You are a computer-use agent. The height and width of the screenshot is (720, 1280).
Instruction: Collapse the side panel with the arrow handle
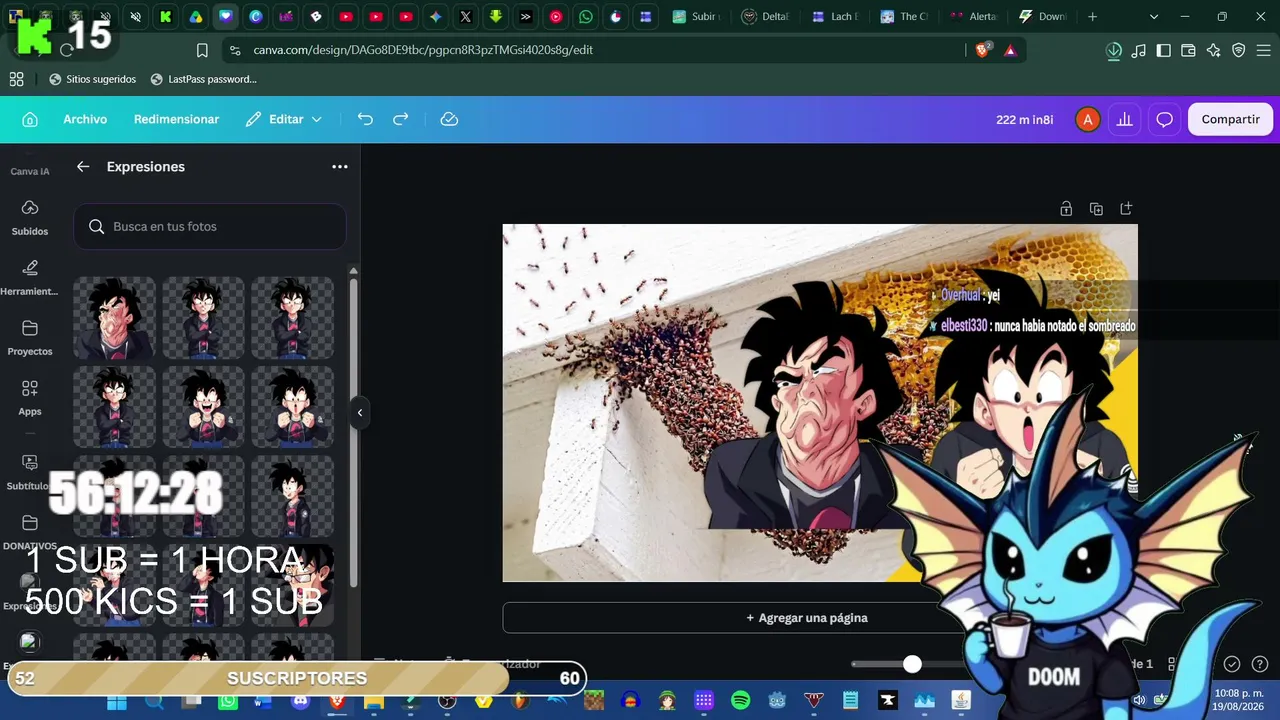coord(360,413)
